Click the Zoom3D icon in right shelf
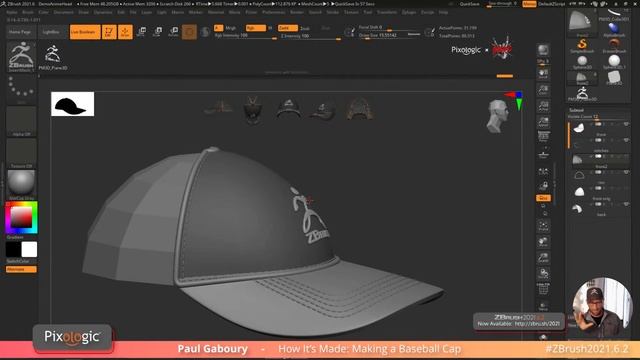This screenshot has height=360, width=640. click(543, 258)
